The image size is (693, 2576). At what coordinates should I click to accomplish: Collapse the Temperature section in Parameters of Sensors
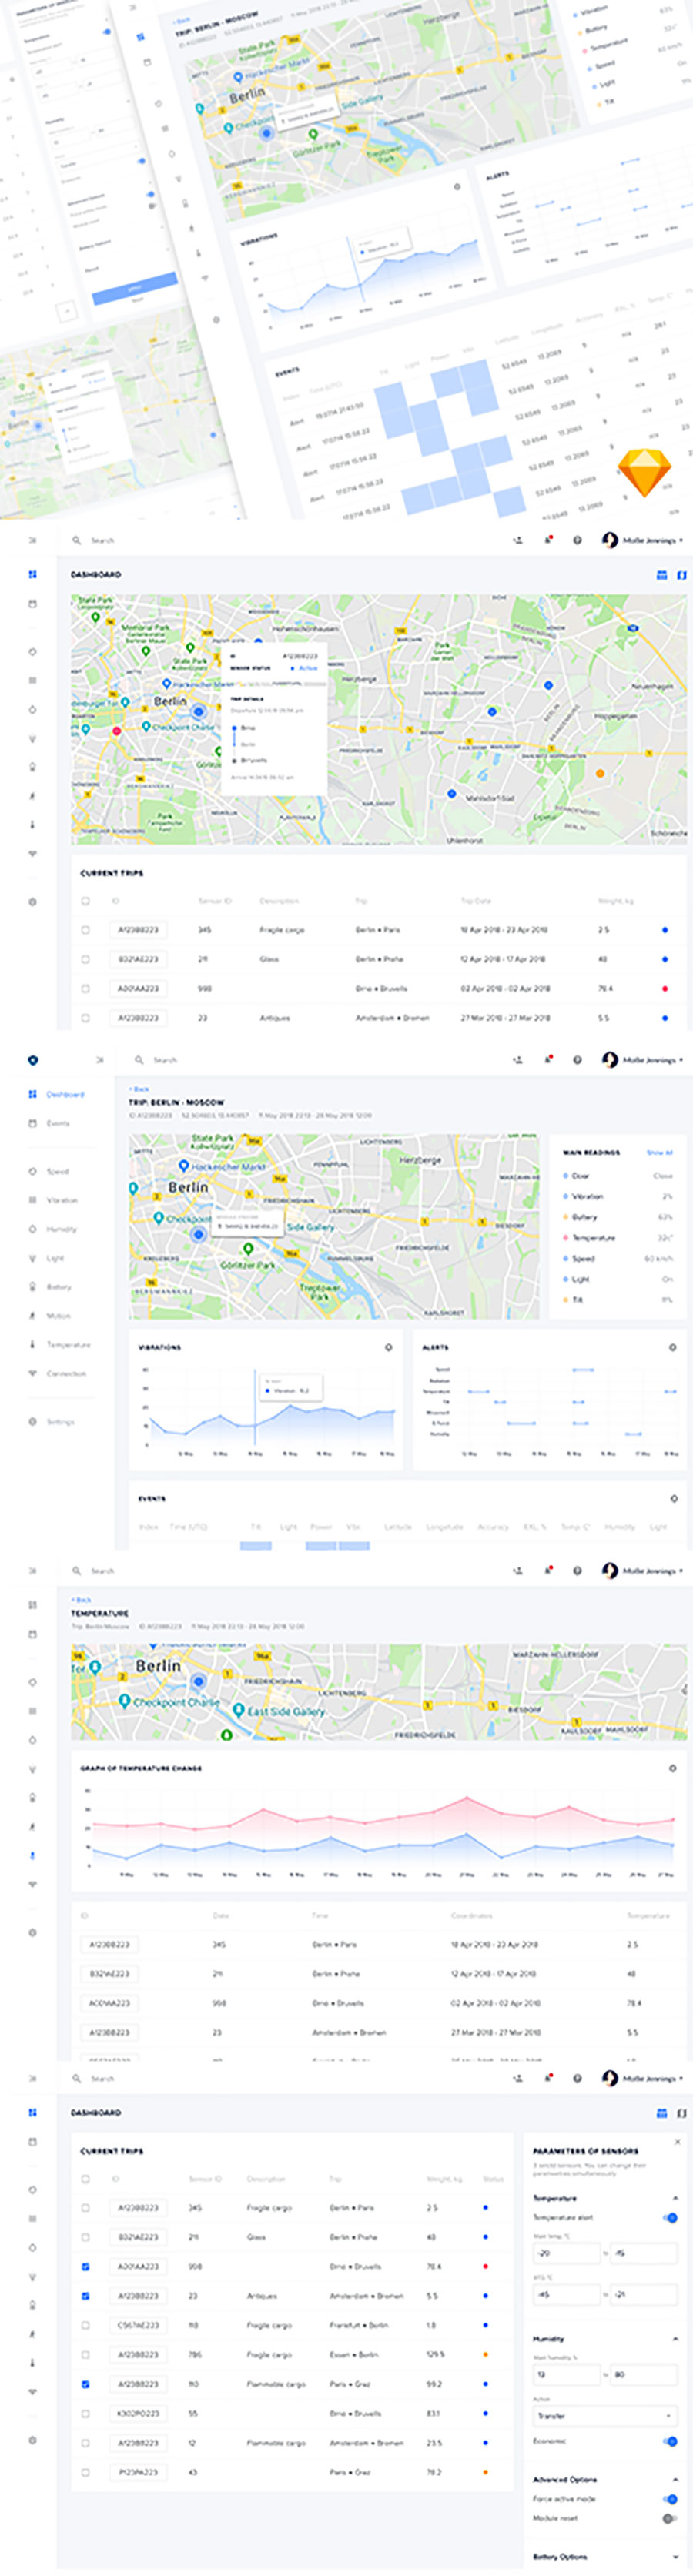click(x=675, y=2198)
